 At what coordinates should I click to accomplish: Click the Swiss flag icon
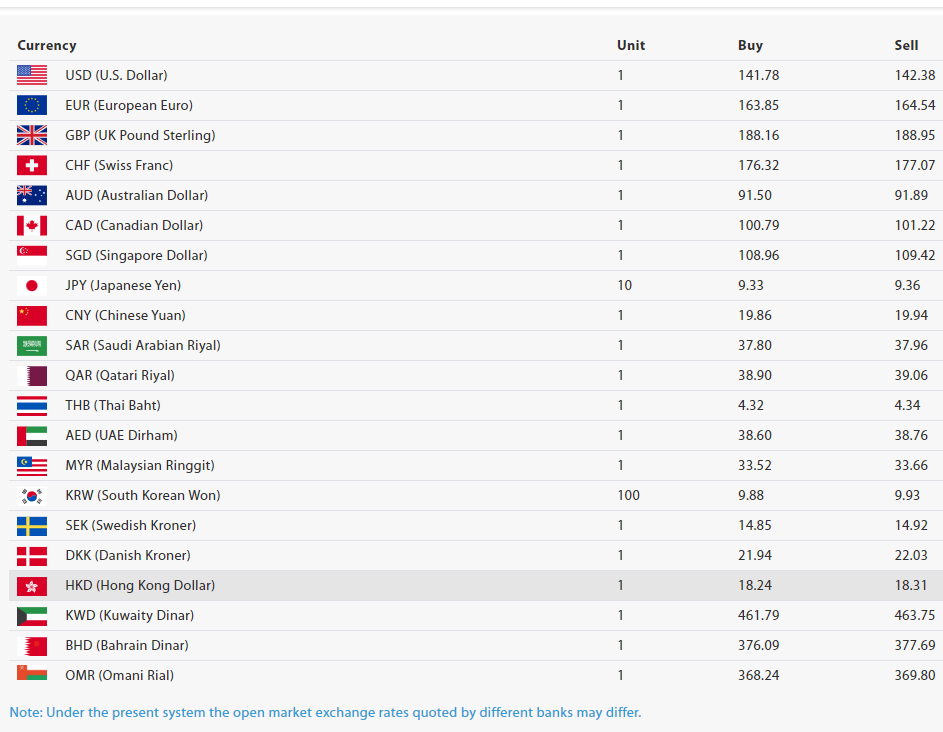32,165
